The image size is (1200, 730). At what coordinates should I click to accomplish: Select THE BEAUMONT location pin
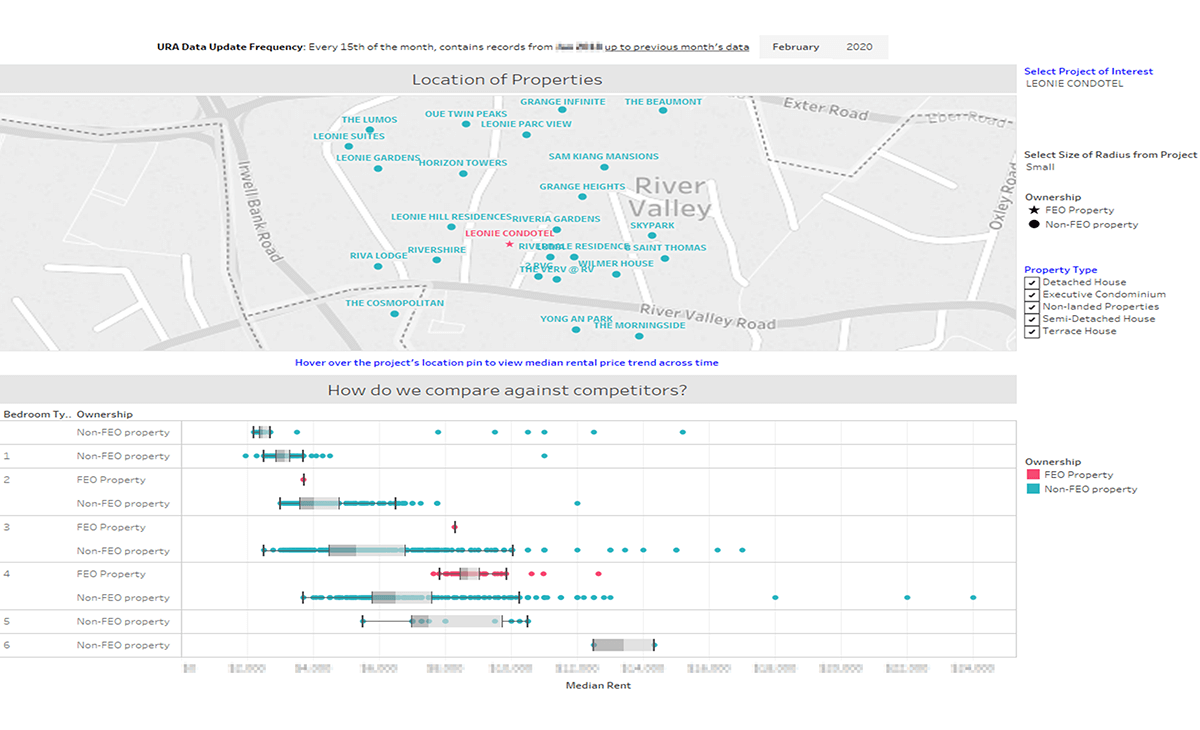(x=663, y=111)
